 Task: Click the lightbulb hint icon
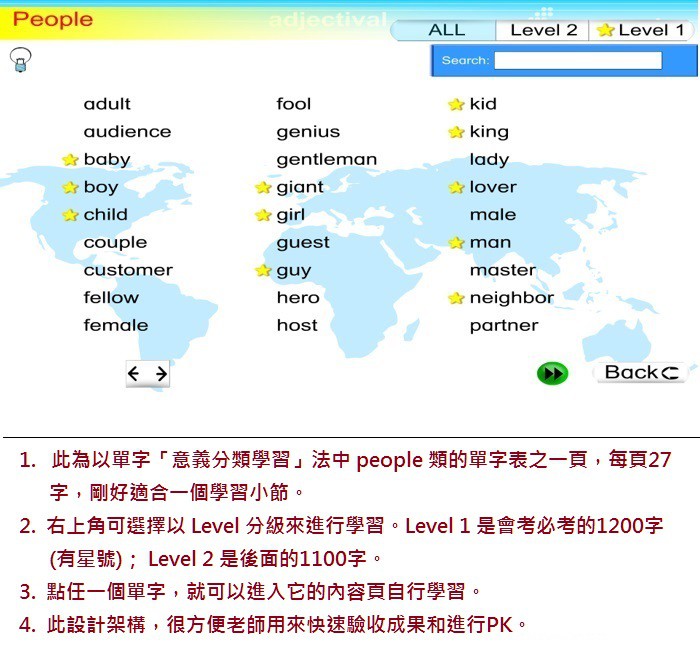pyautogui.click(x=19, y=61)
